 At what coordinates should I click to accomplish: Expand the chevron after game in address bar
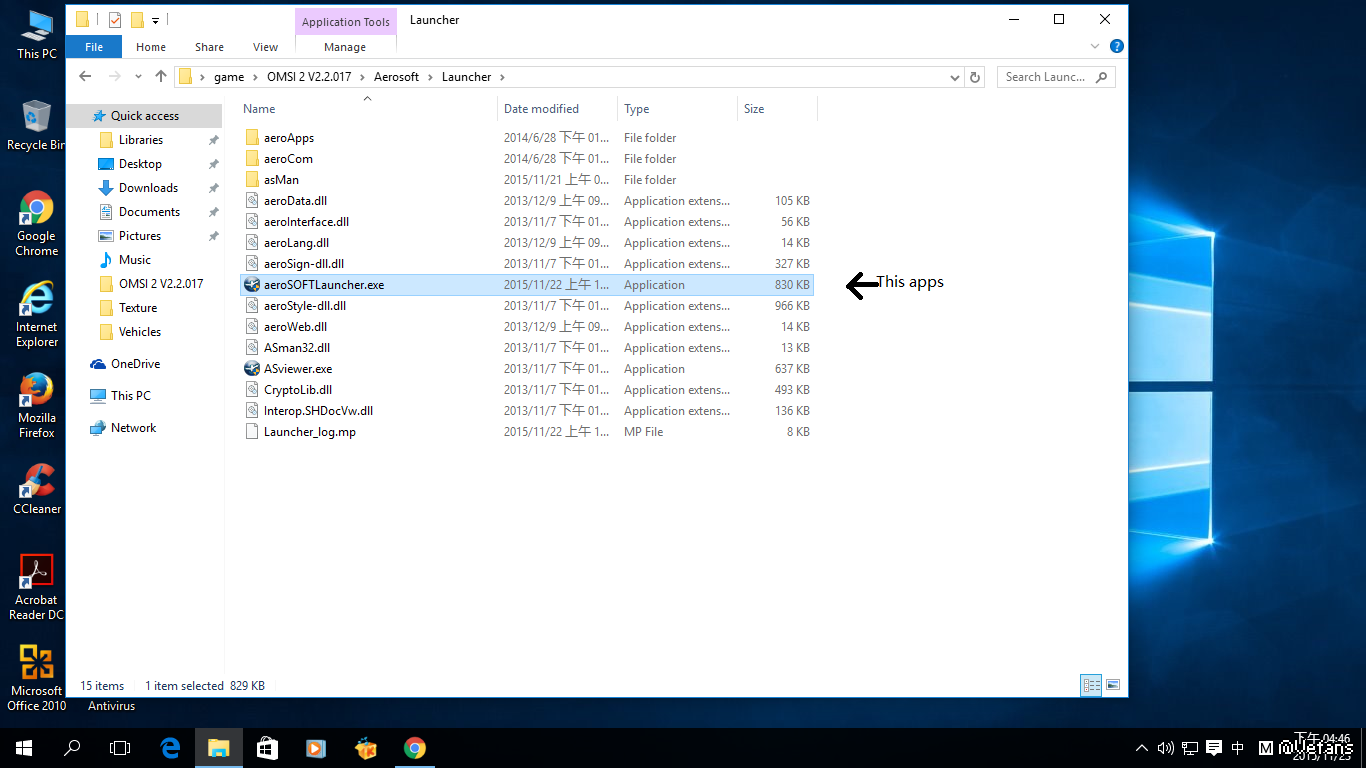255,77
